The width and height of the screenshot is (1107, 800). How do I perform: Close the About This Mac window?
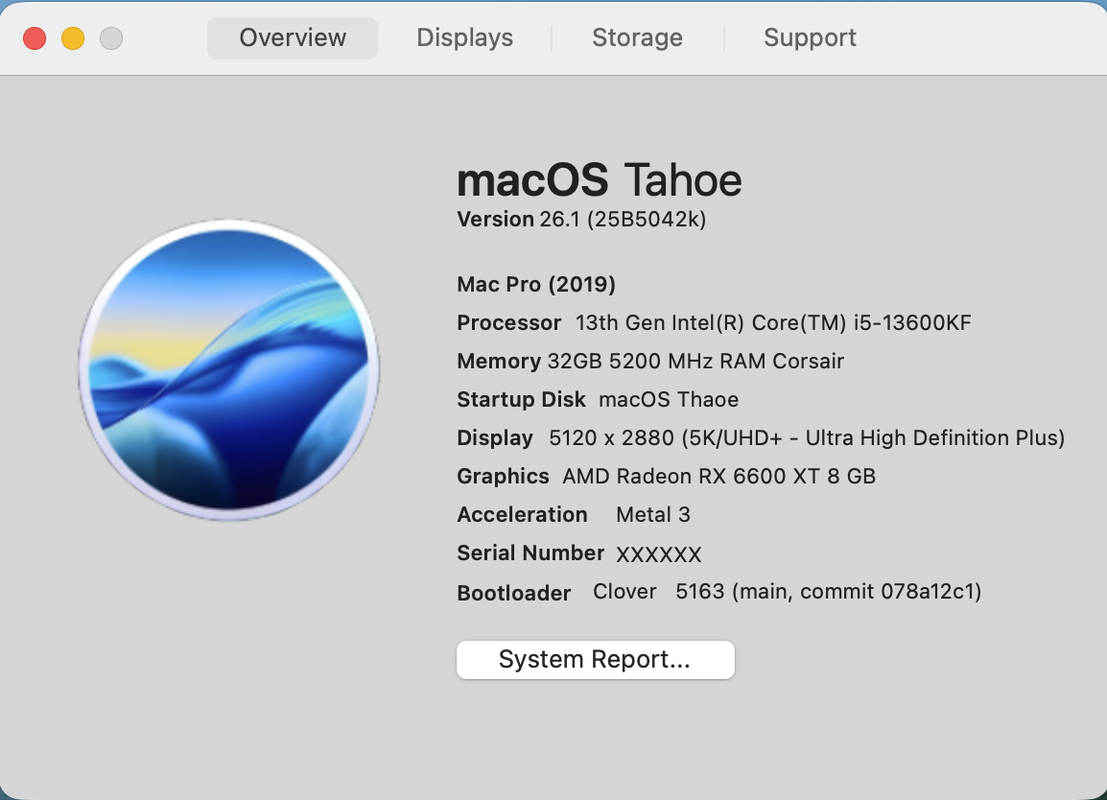click(35, 38)
